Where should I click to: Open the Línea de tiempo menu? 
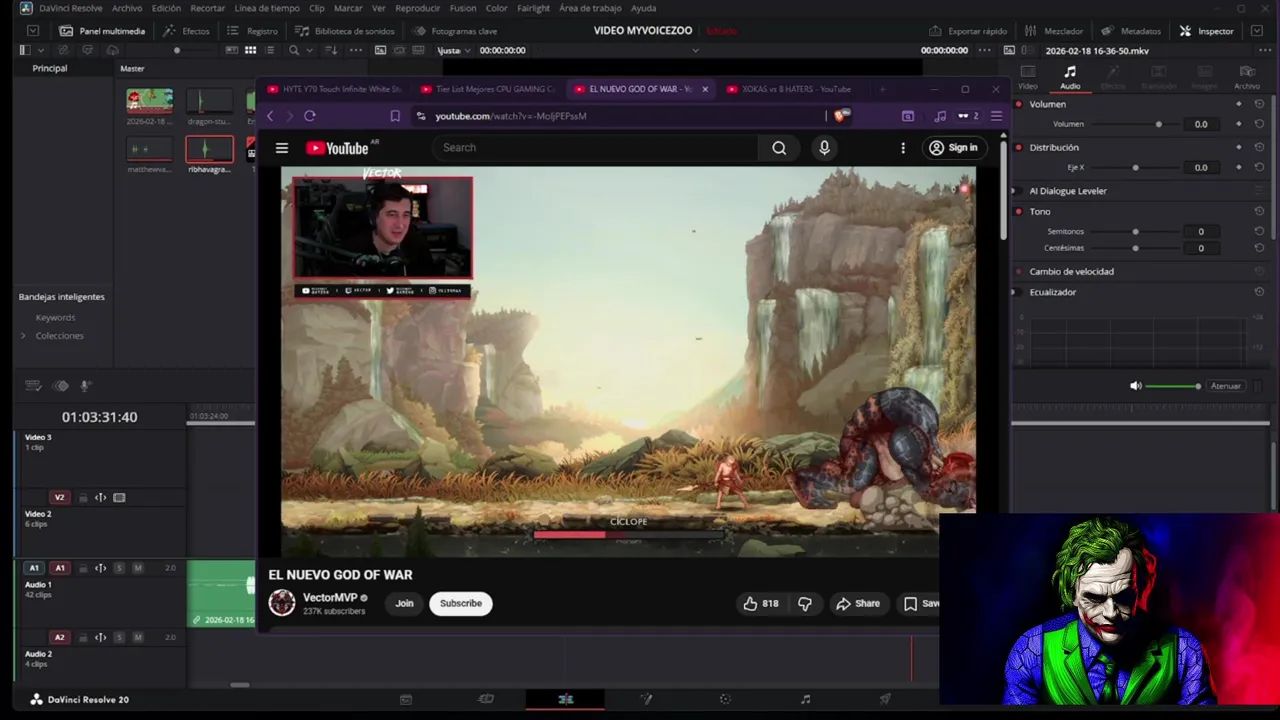[267, 8]
